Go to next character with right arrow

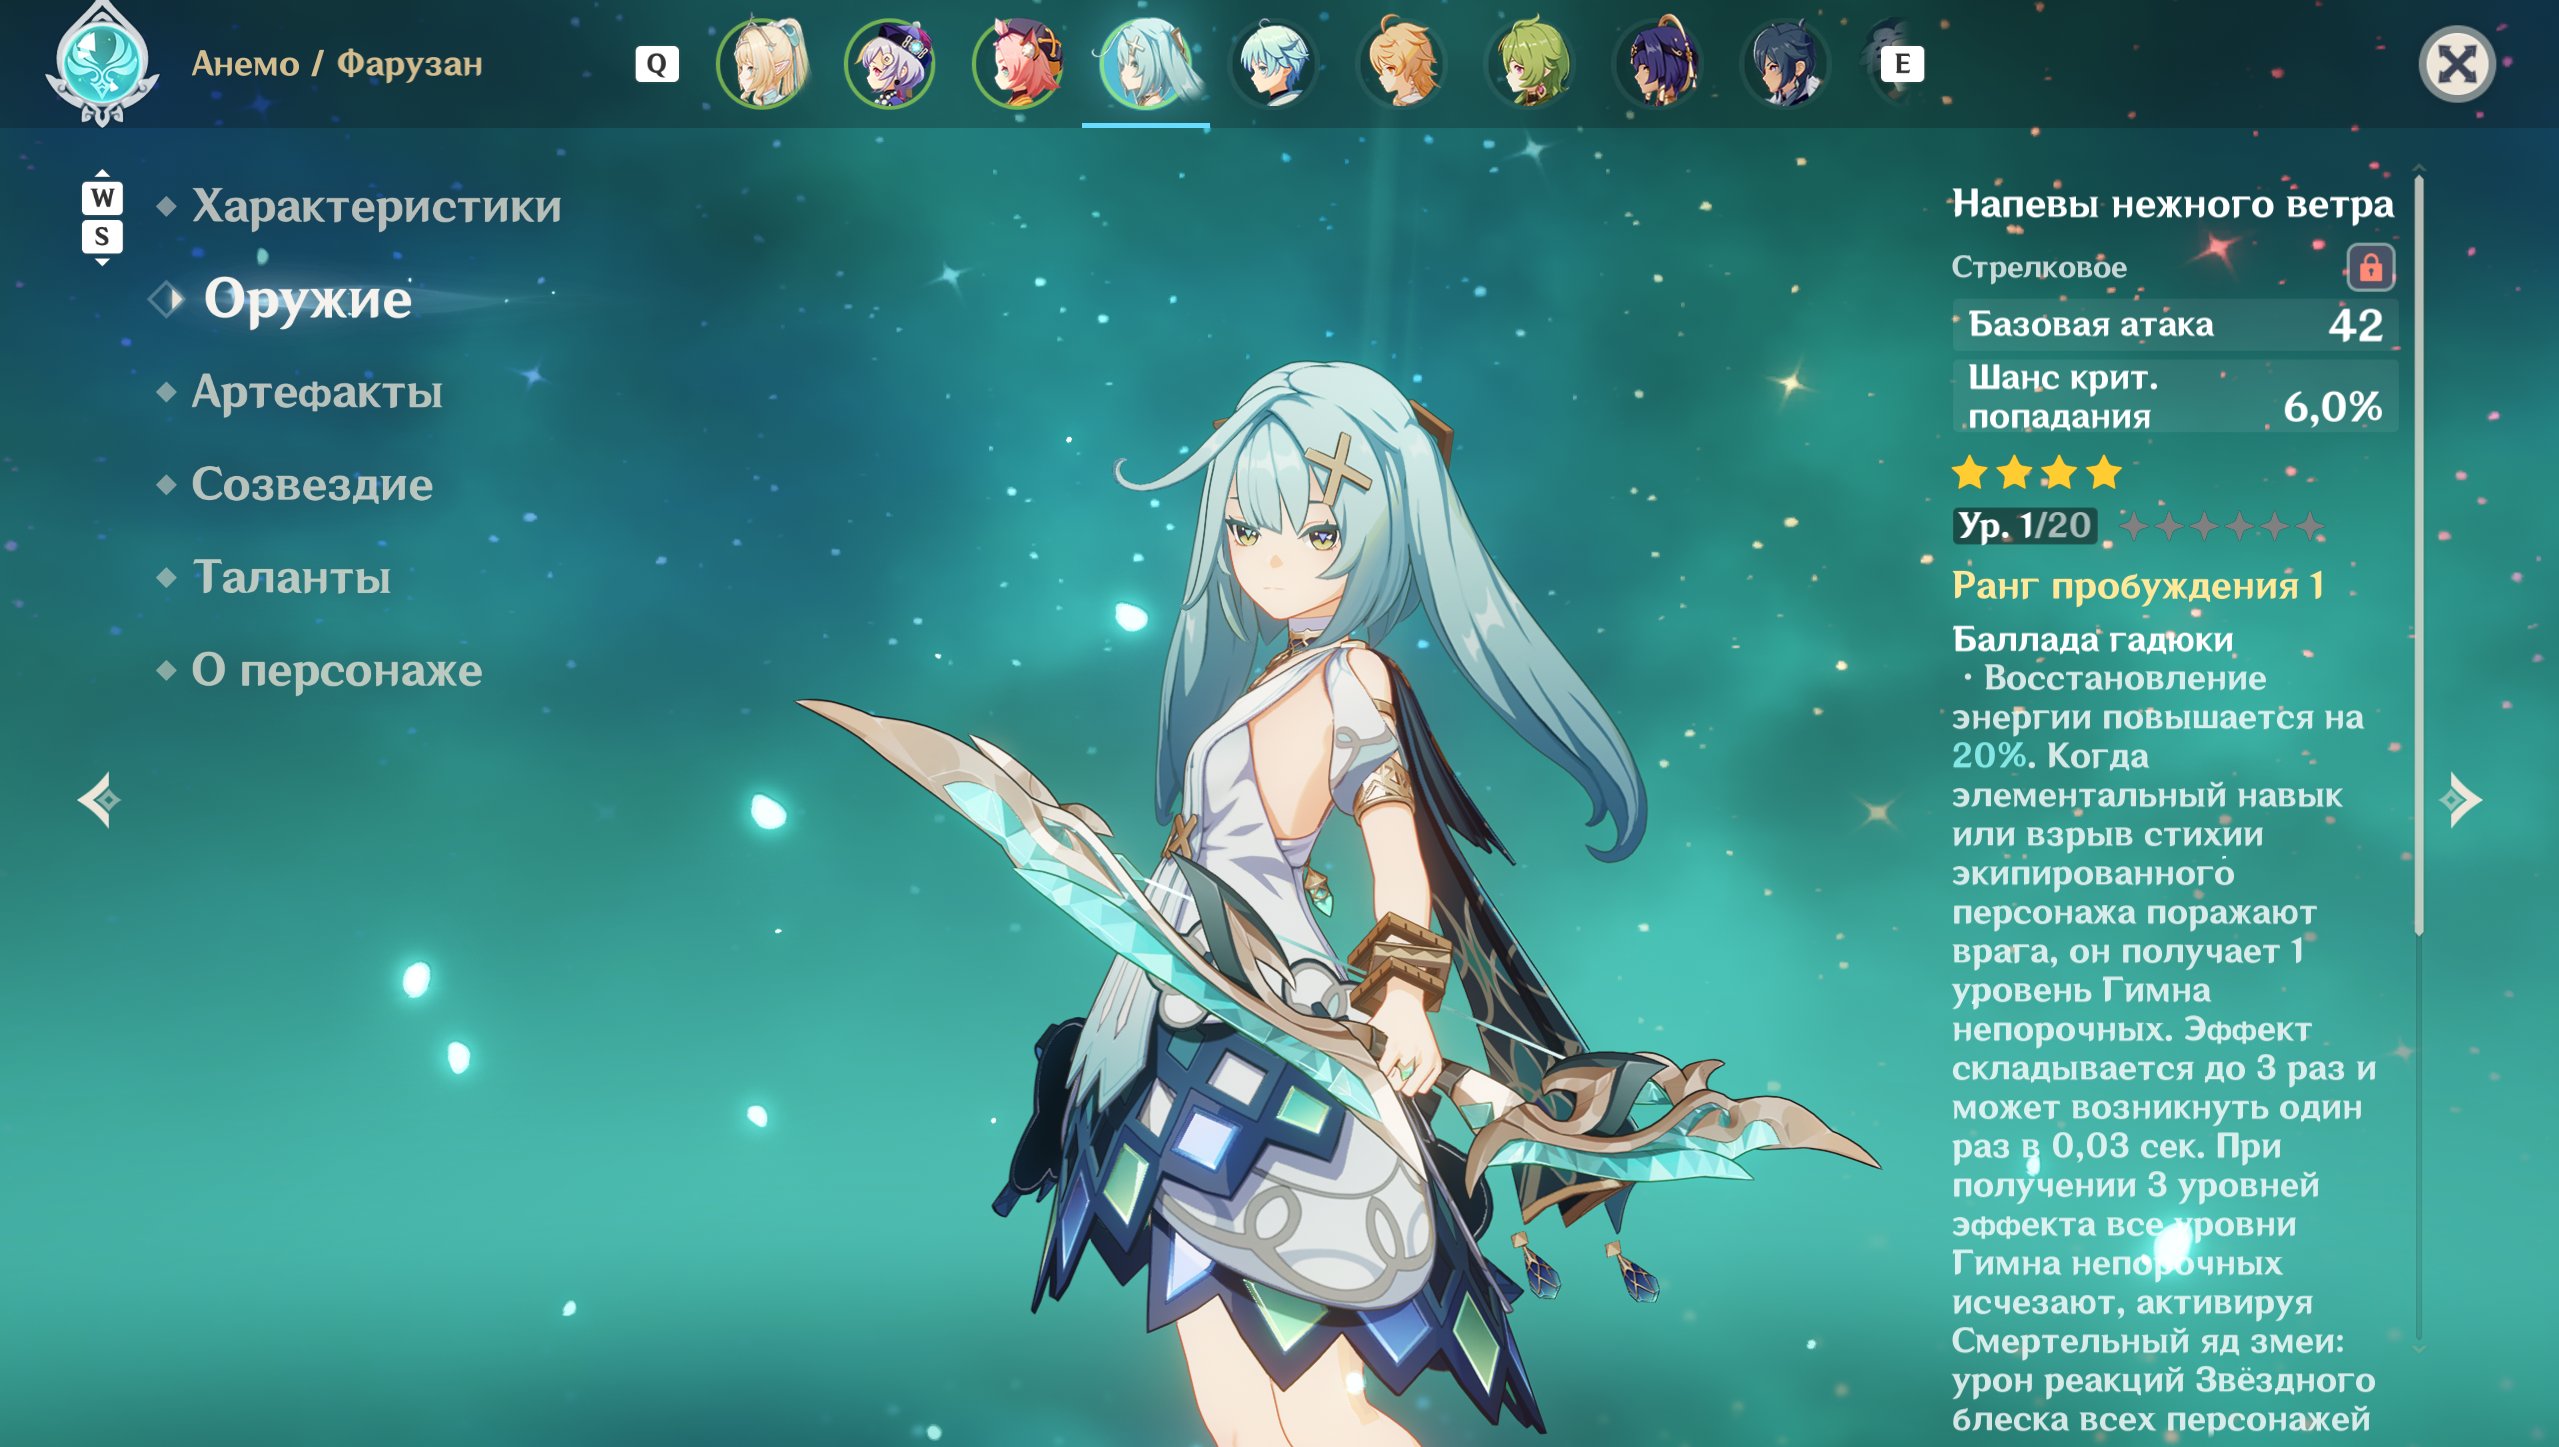click(x=2461, y=800)
